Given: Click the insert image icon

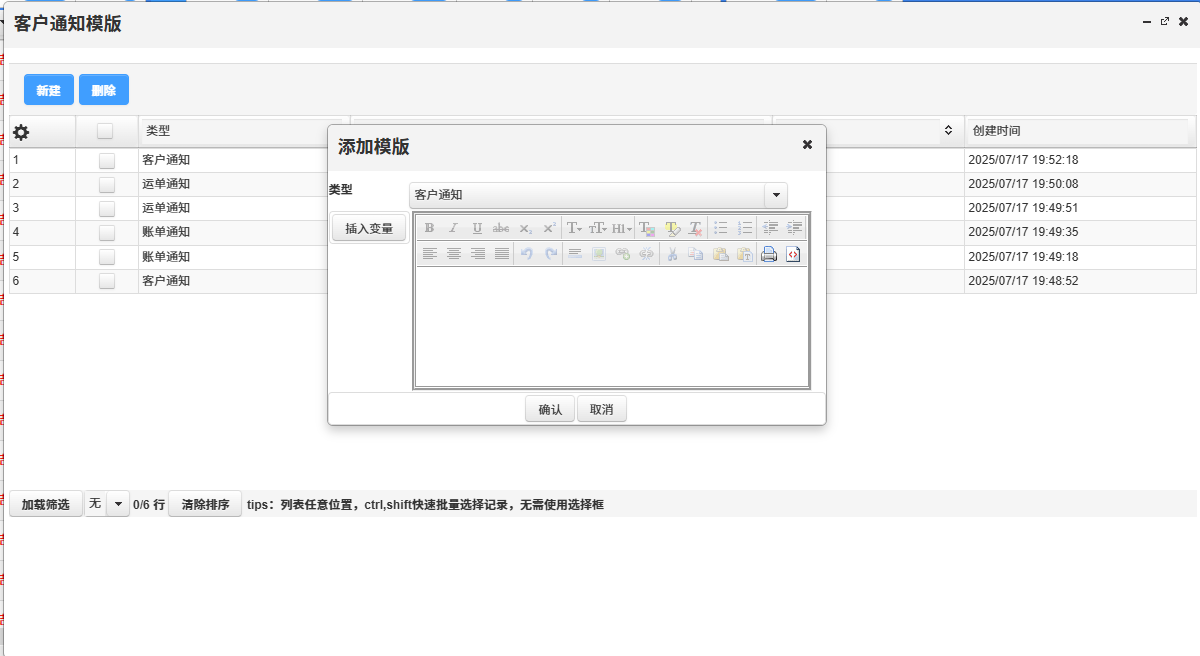Looking at the screenshot, I should pos(598,254).
